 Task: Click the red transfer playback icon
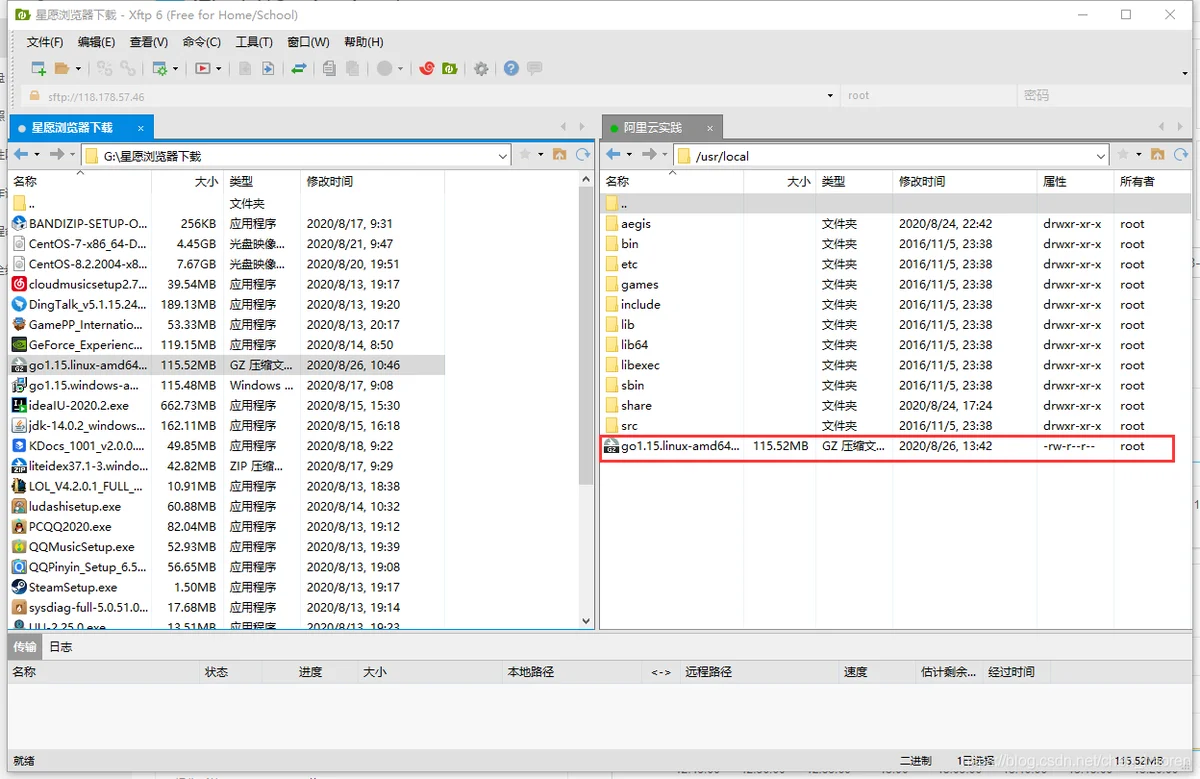(204, 68)
